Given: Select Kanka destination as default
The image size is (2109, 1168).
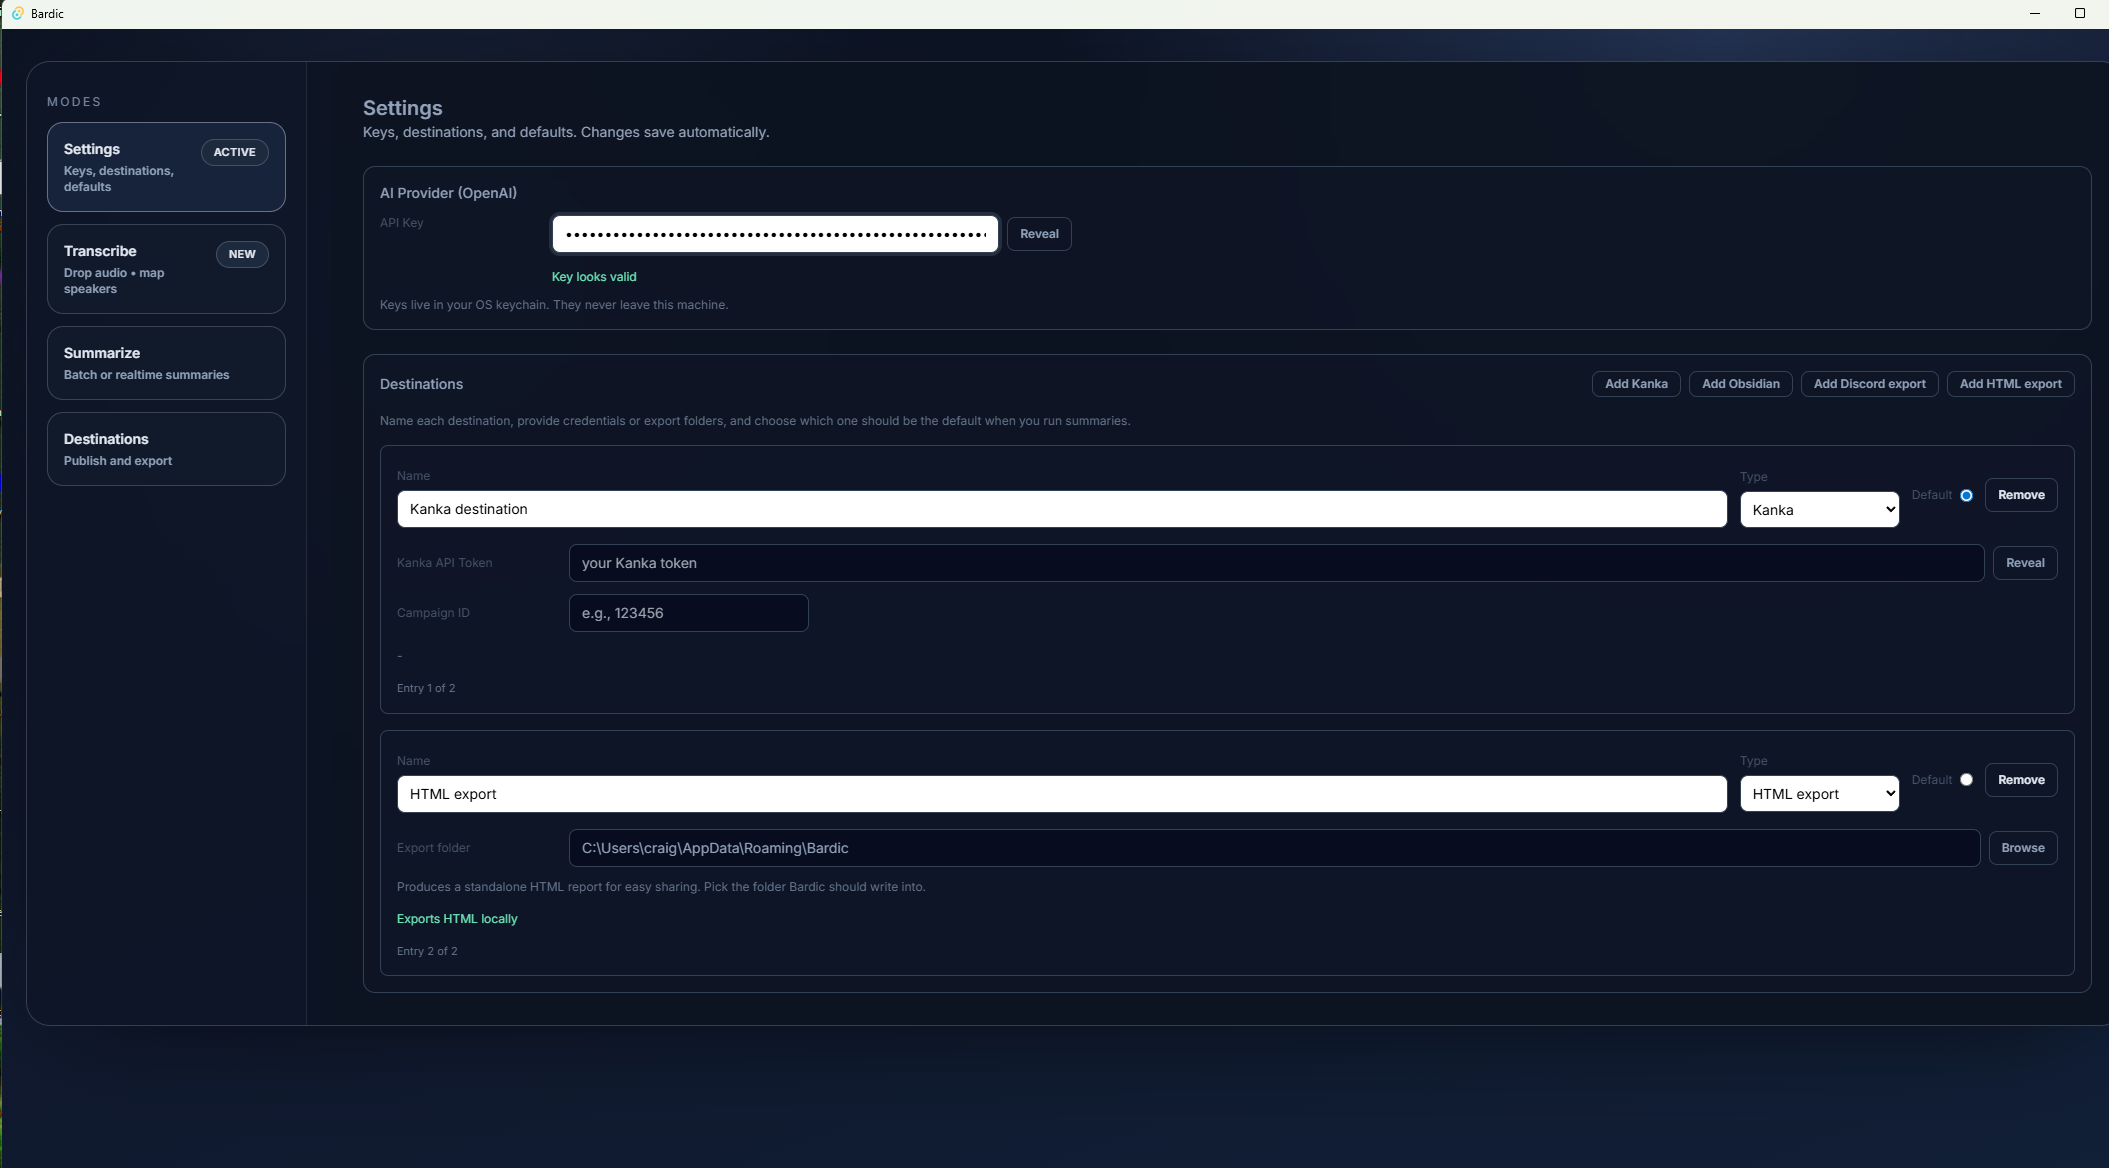Looking at the screenshot, I should click(x=1966, y=495).
